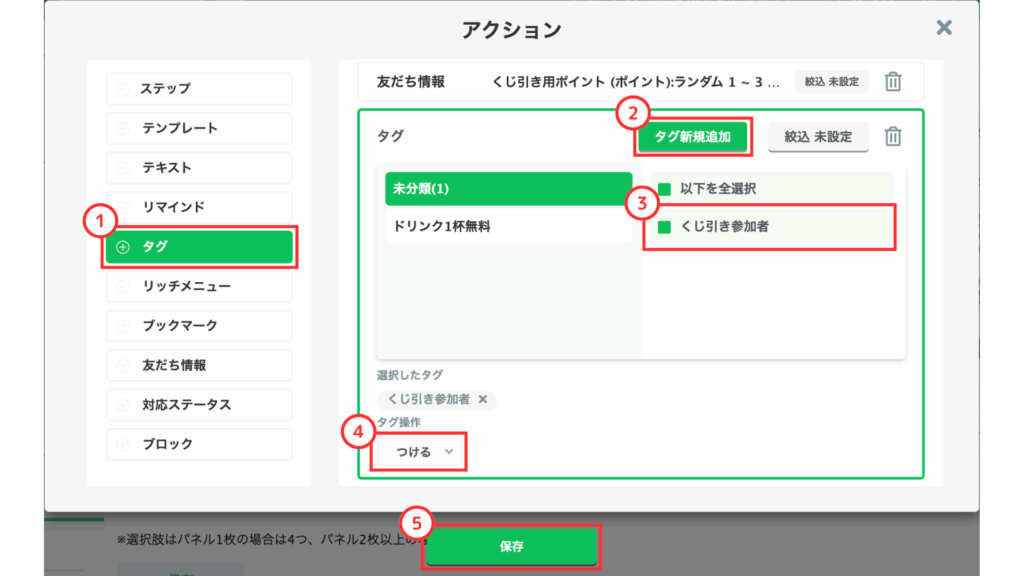Open 絞込 未設定 on the 友だち情報 row
The width and height of the screenshot is (1024, 576).
click(831, 82)
